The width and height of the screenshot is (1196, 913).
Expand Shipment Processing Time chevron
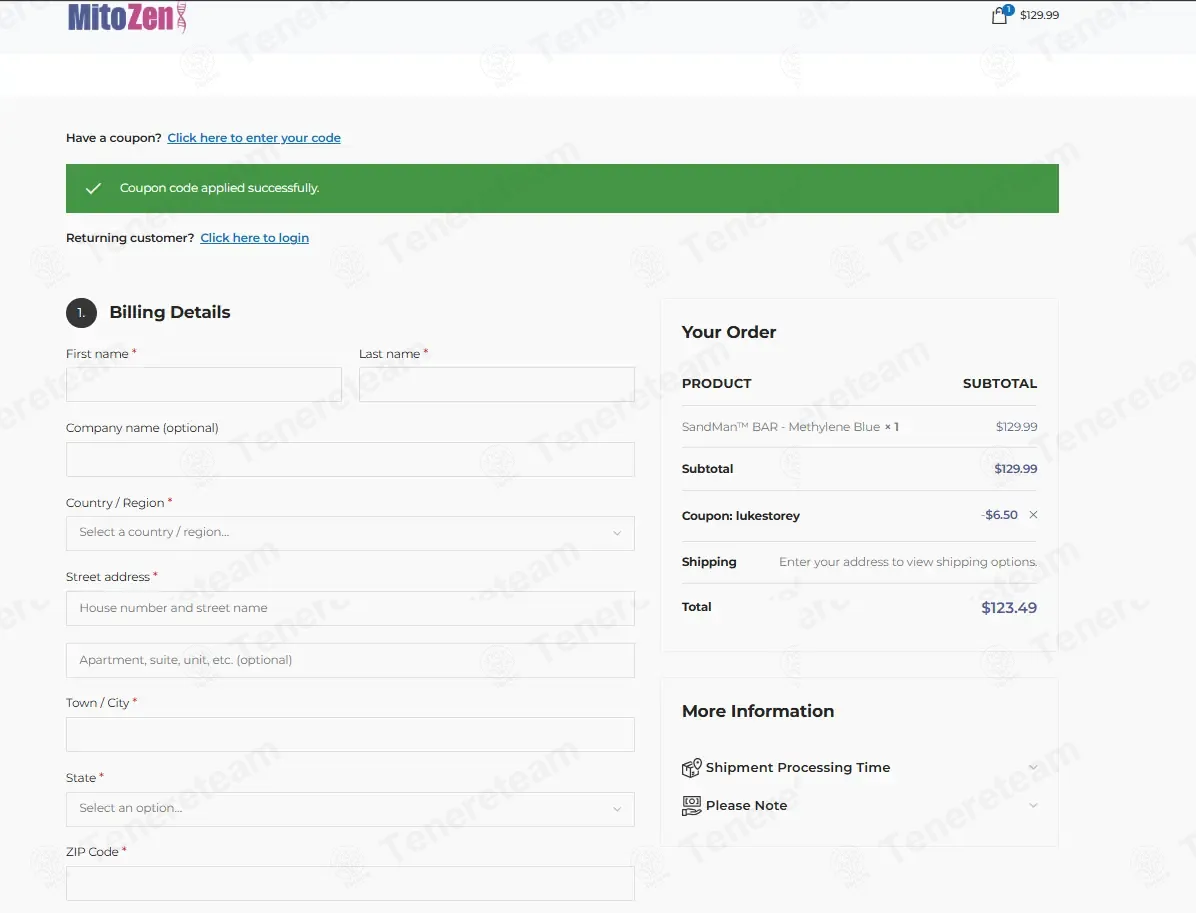point(1033,767)
